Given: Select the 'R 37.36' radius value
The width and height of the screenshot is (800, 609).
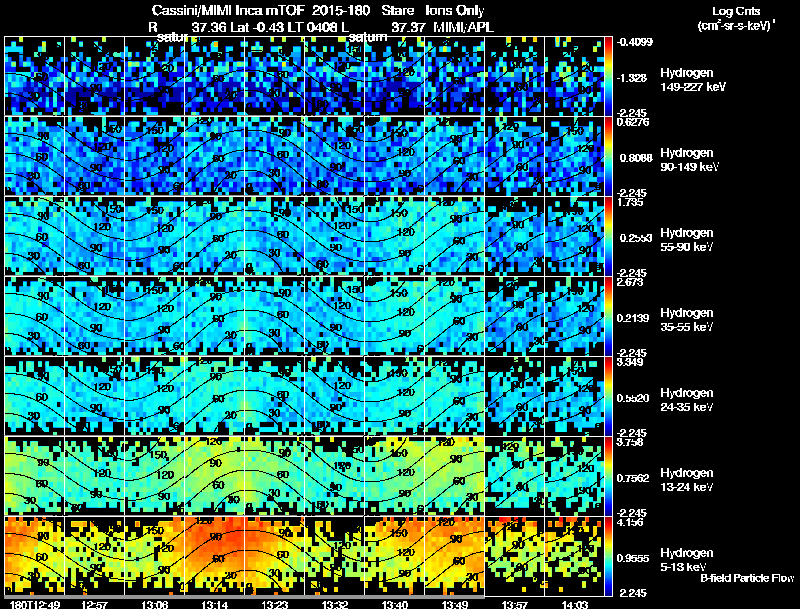Looking at the screenshot, I should [187, 27].
